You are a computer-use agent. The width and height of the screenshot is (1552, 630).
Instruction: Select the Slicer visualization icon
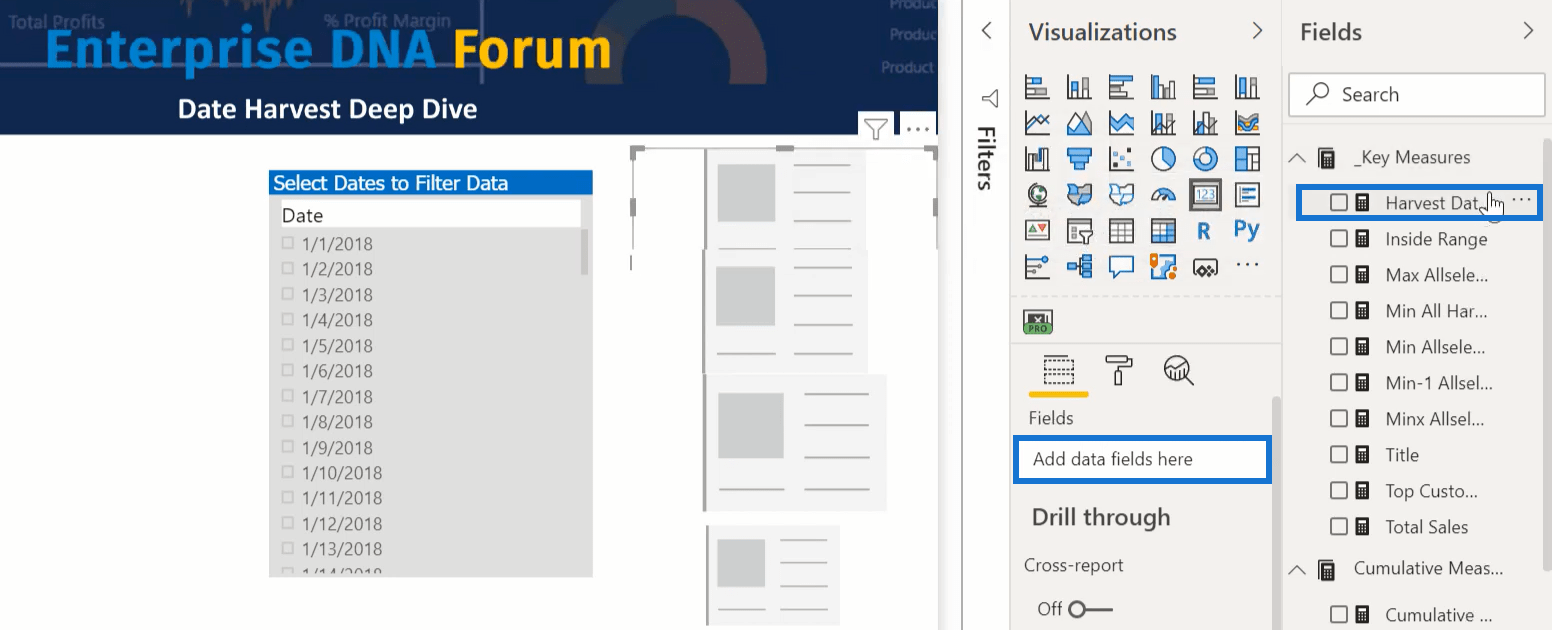coord(1079,231)
